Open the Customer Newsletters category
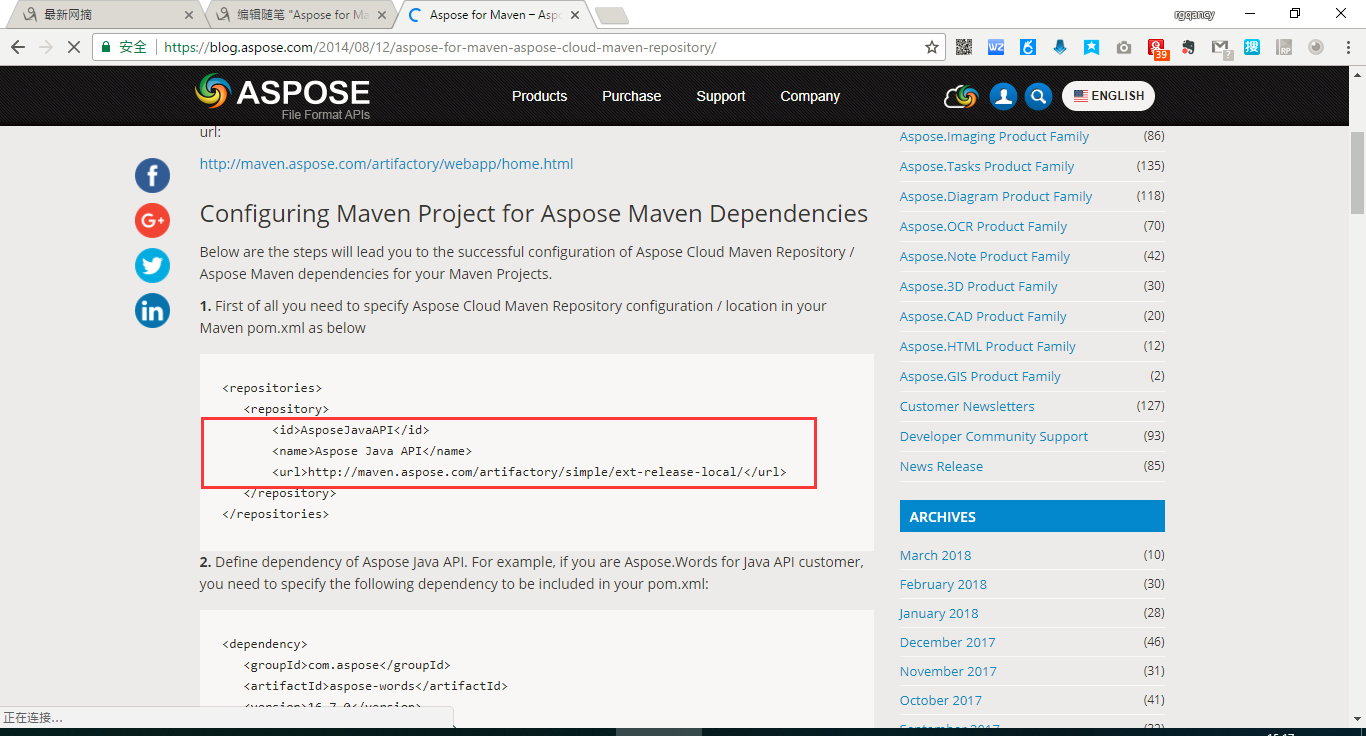This screenshot has width=1366, height=736. click(x=967, y=406)
